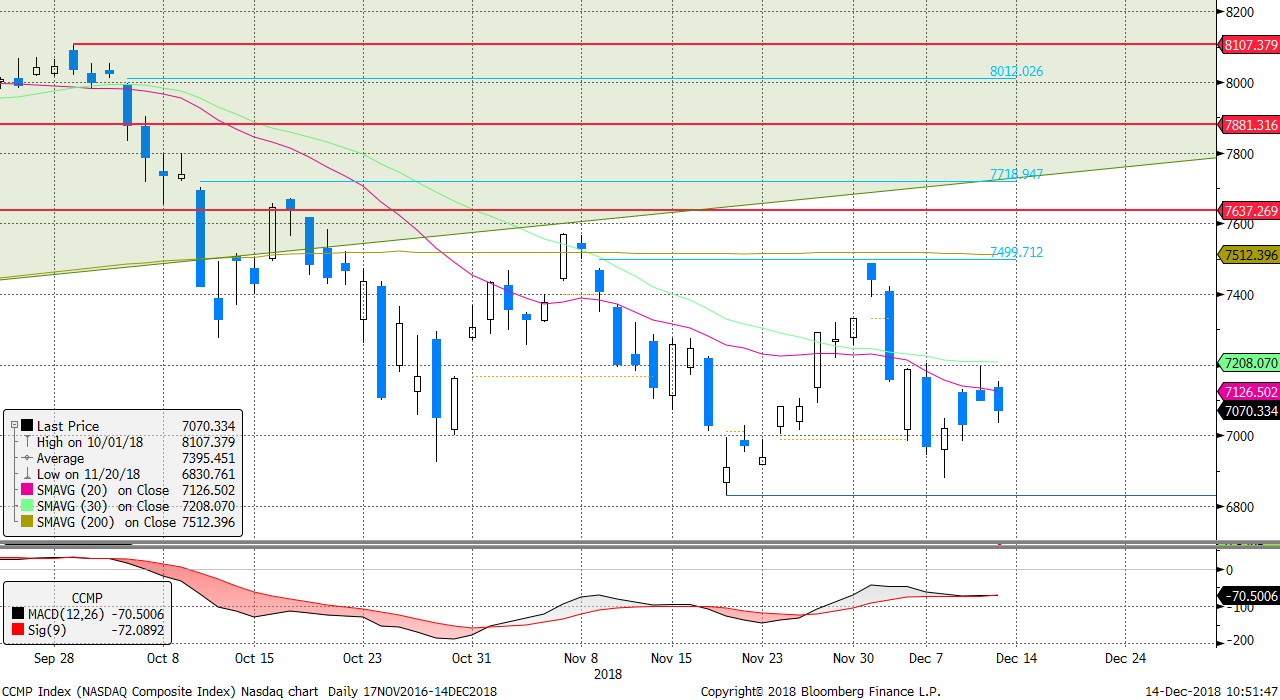Click the red 7637.269 price tag
1280x700 pixels.
(1250, 211)
